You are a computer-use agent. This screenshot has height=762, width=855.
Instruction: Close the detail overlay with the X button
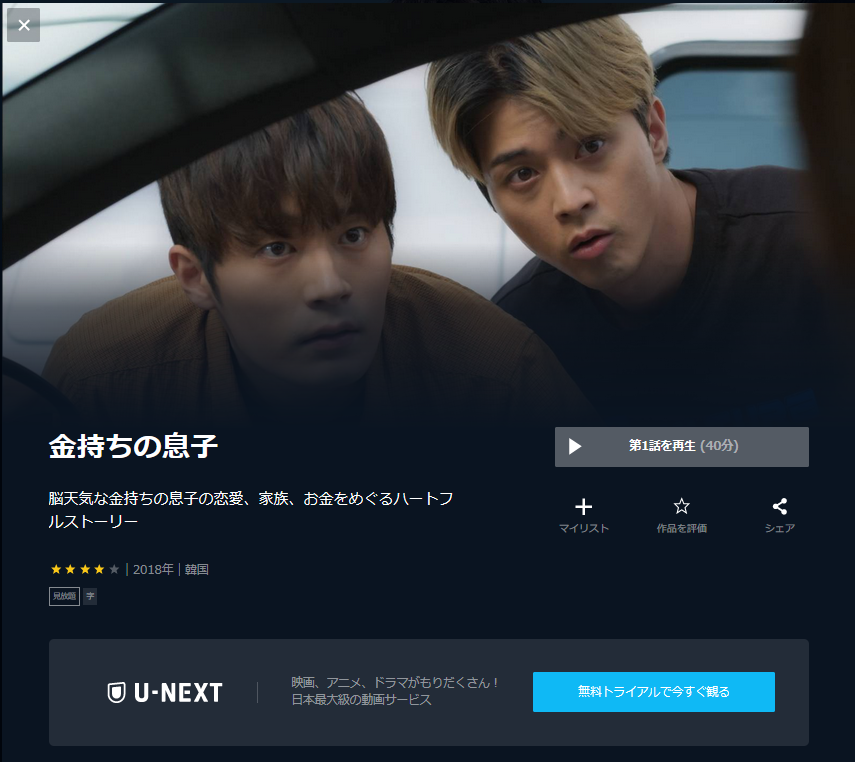coord(23,25)
